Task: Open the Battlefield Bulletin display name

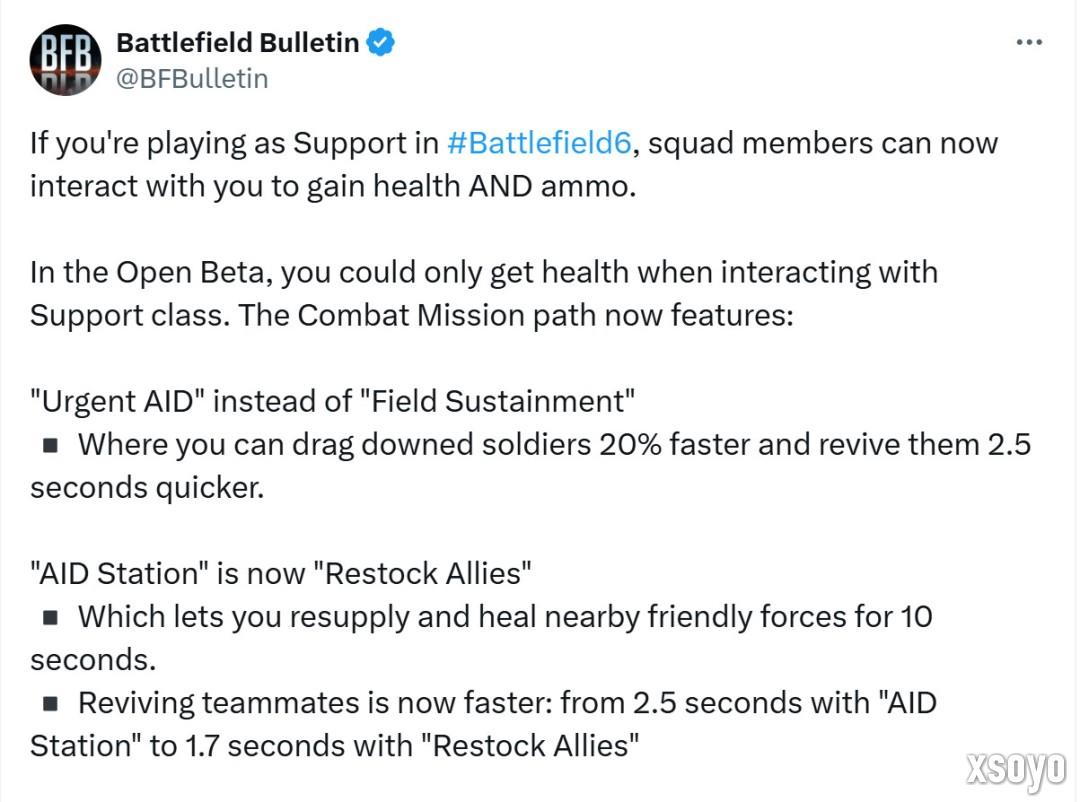Action: click(x=238, y=42)
